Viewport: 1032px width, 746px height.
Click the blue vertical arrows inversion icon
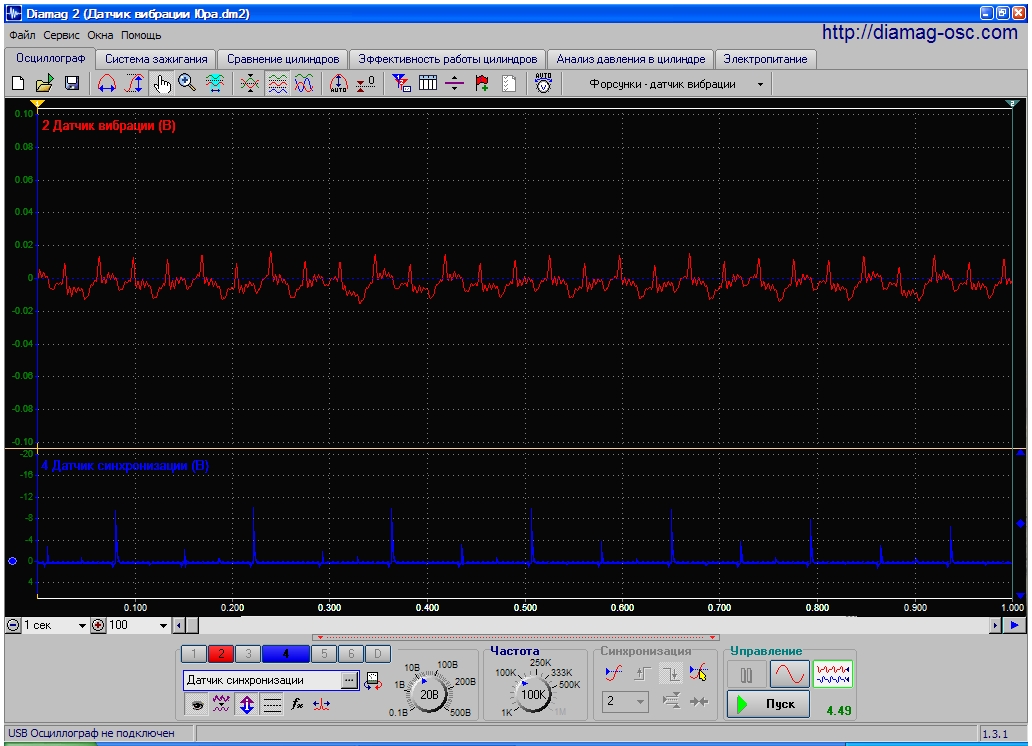(x=247, y=705)
